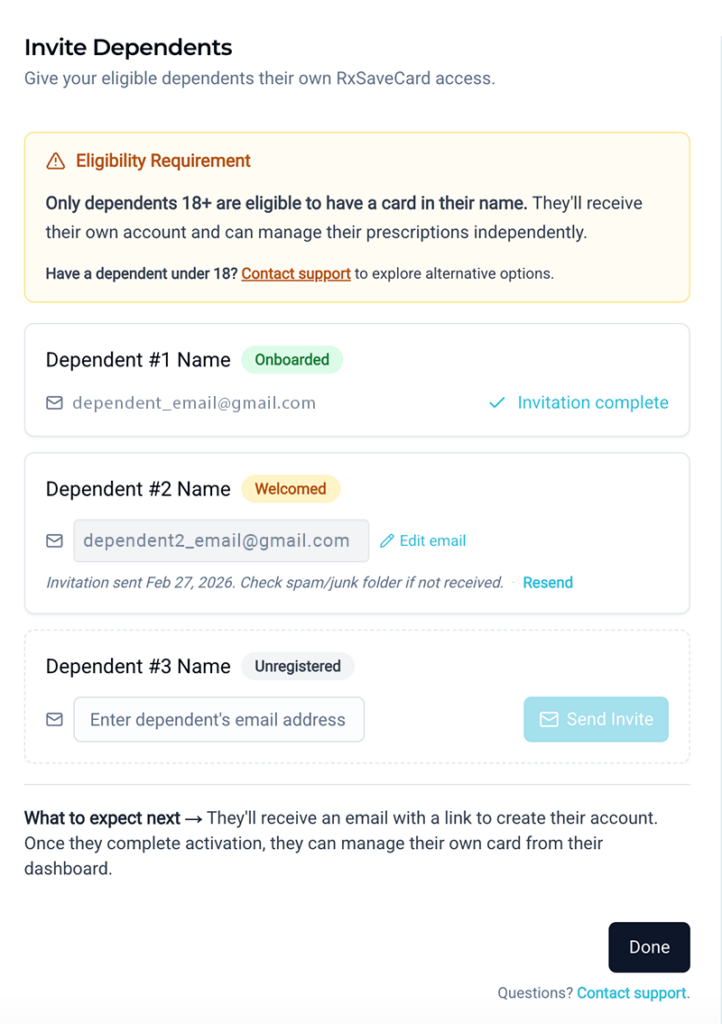
Task: Click the envelope icon beside Dependent #3 email input
Action: tap(55, 720)
